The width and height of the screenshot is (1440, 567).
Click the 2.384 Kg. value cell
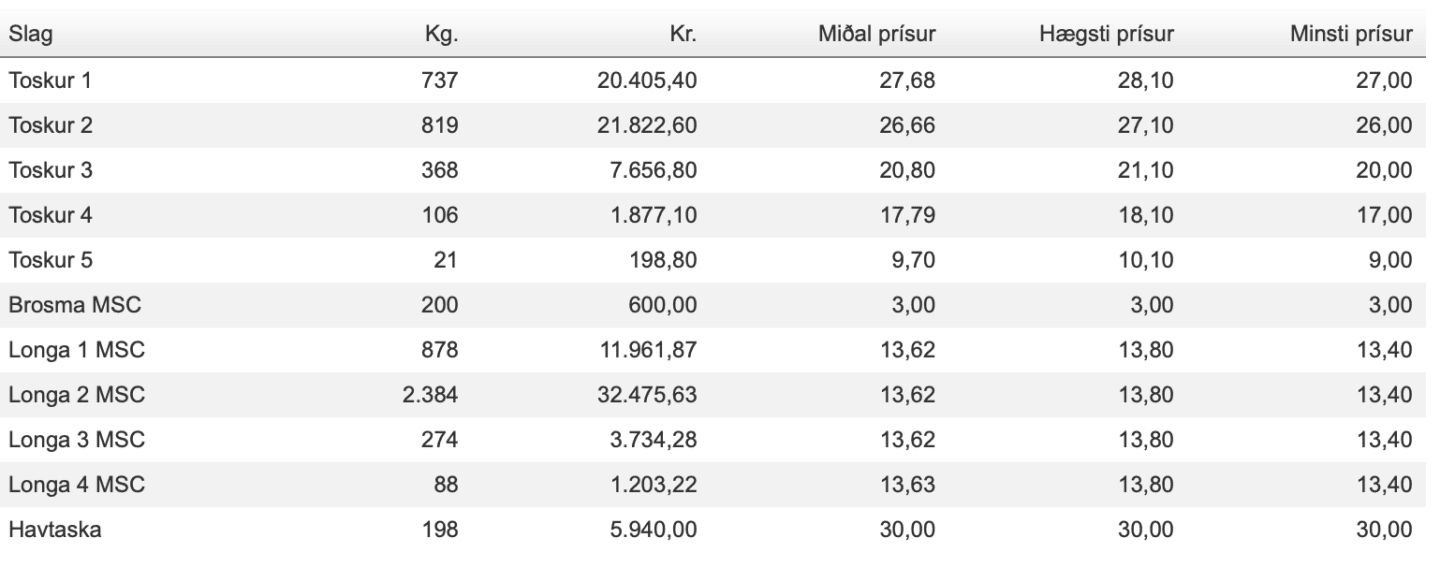[x=431, y=394]
